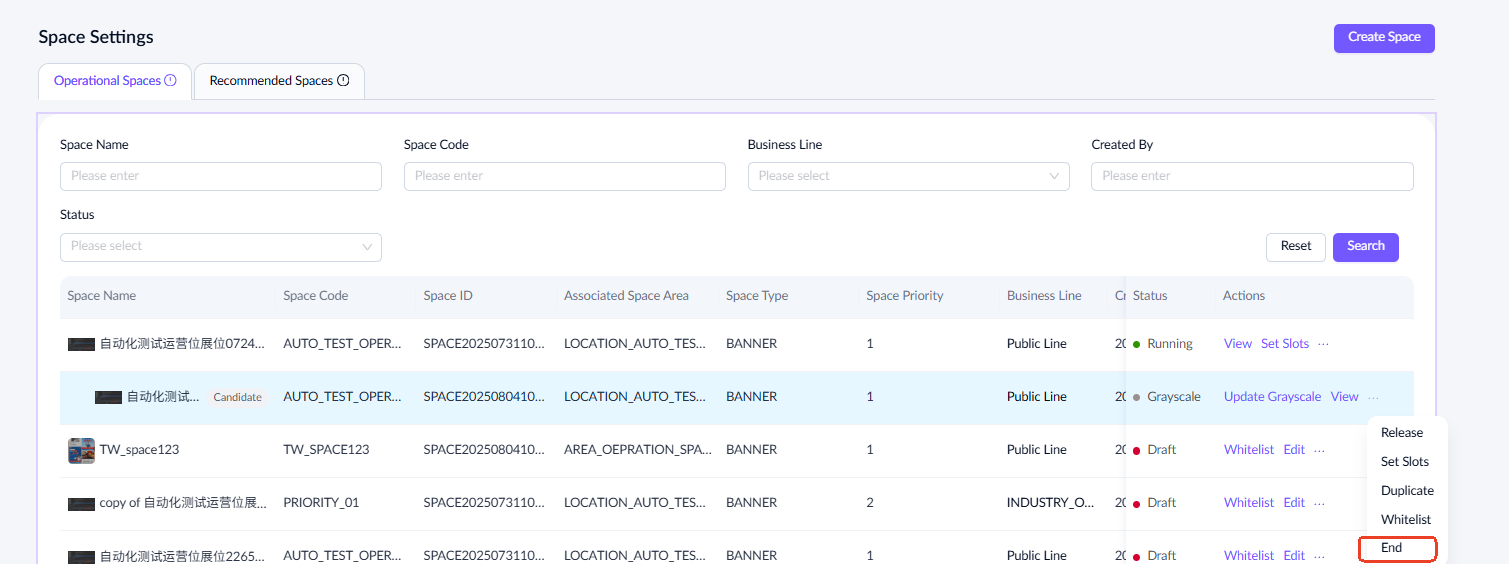Open ellipsis menu for TW_space123 row
This screenshot has height=564, width=1509.
[1319, 450]
